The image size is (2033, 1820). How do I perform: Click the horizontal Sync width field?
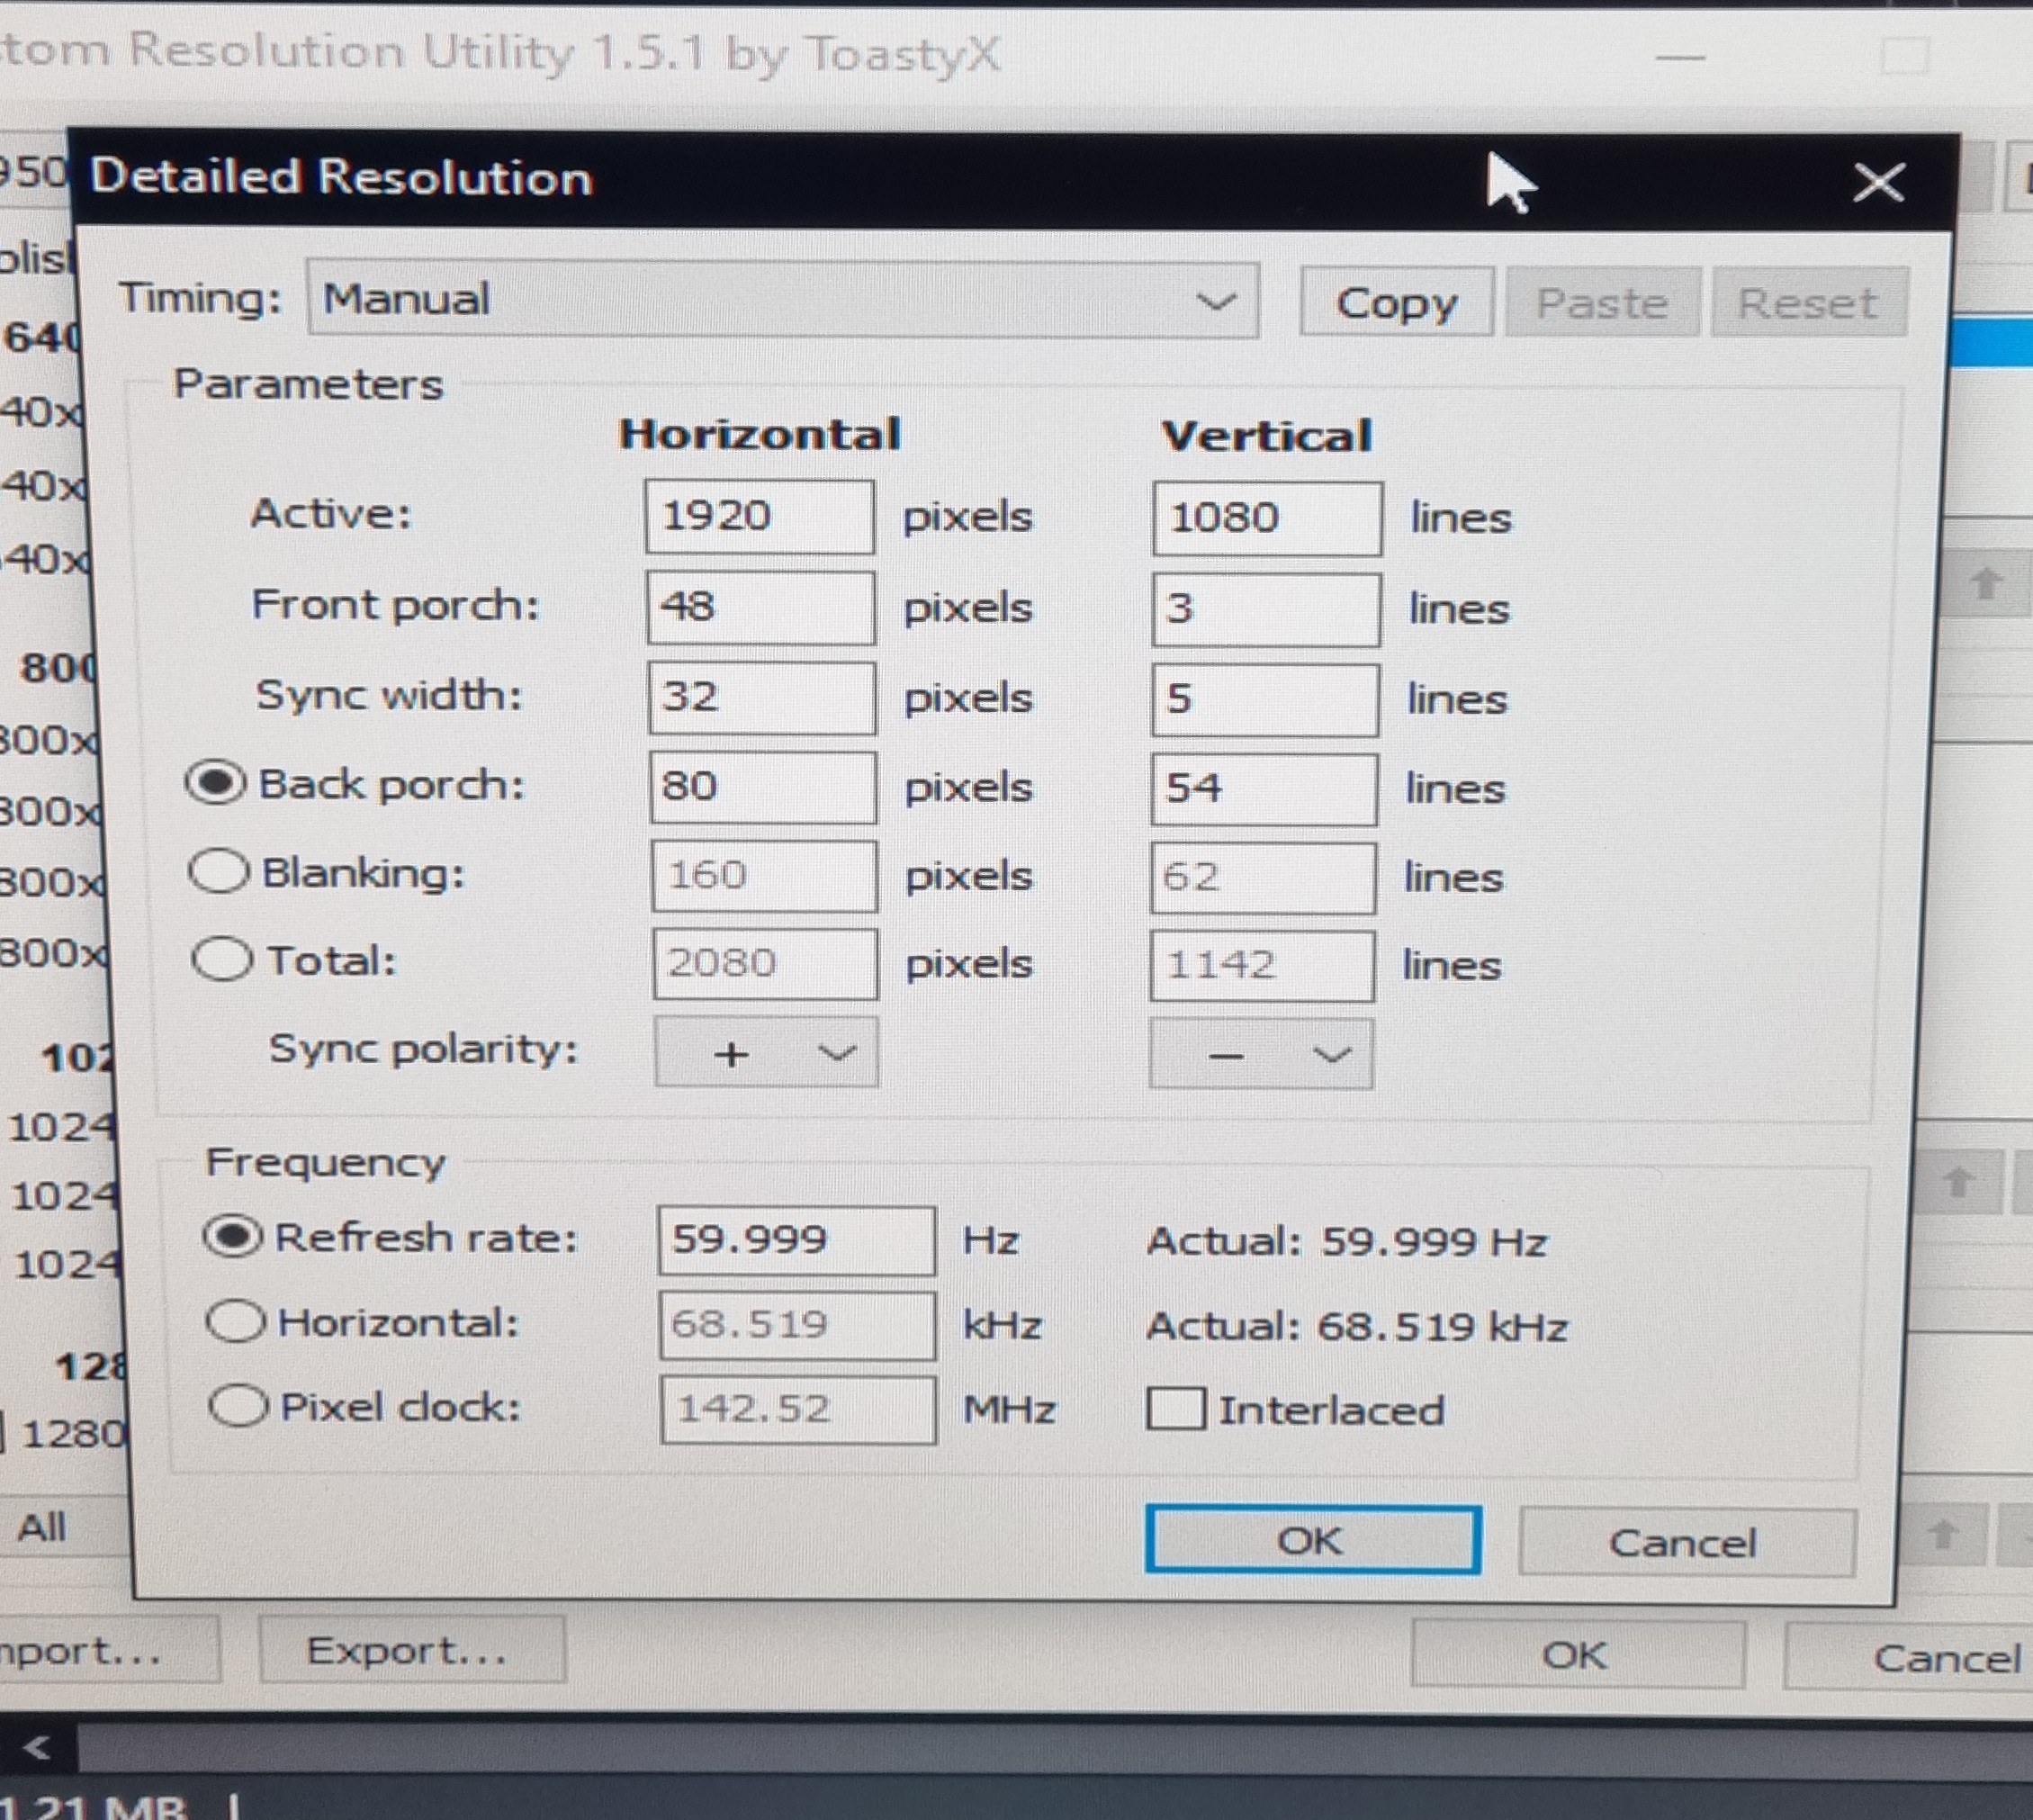pos(761,697)
